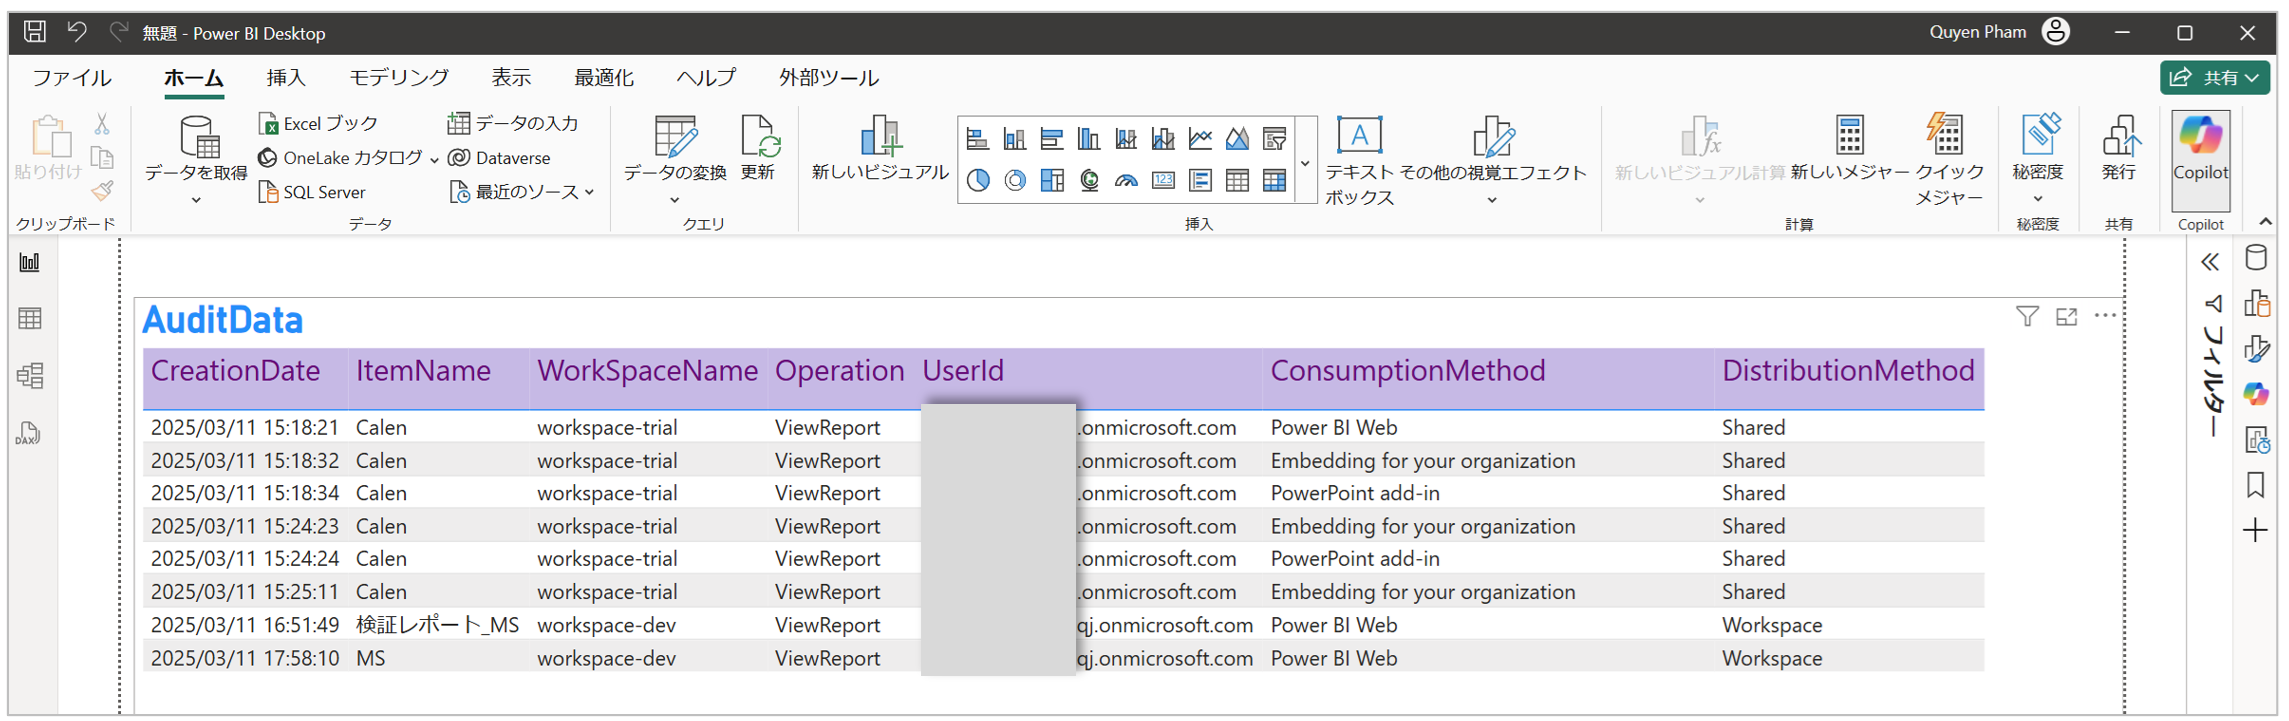This screenshot has height=721, width=2289.
Task: Open the Sensitivity dropdown
Action: 2038,160
